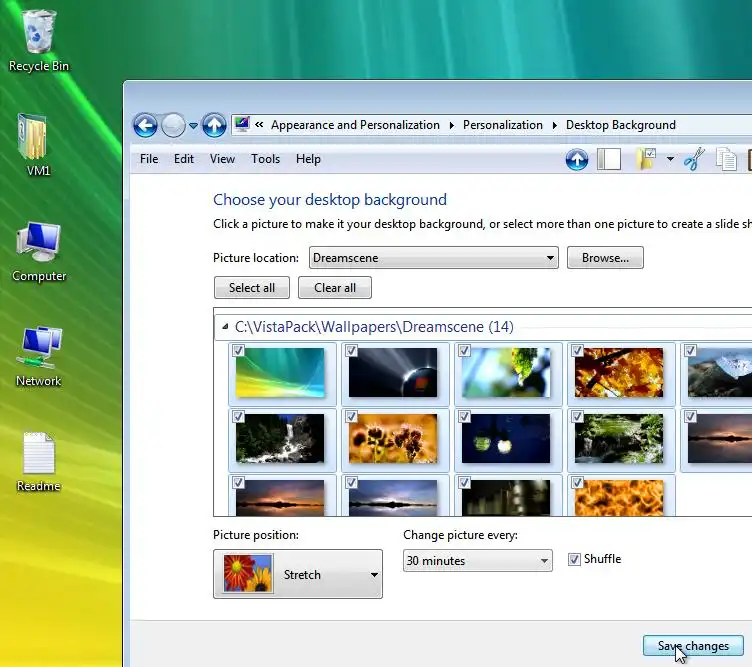Select the blue night lights wallpaper thumbnail
The width and height of the screenshot is (752, 667).
click(506, 439)
